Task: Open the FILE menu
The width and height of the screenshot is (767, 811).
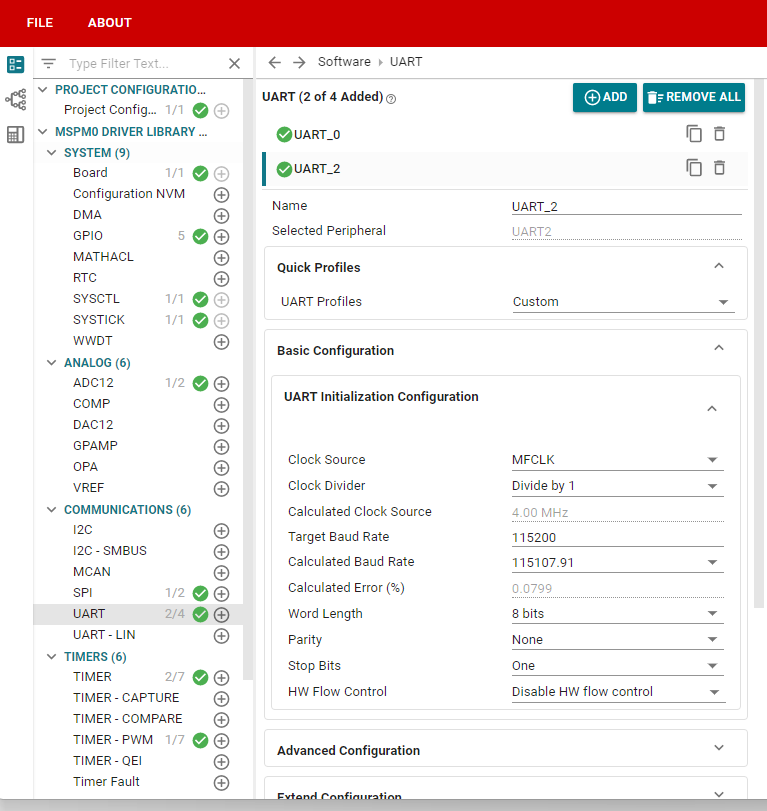Action: [40, 23]
